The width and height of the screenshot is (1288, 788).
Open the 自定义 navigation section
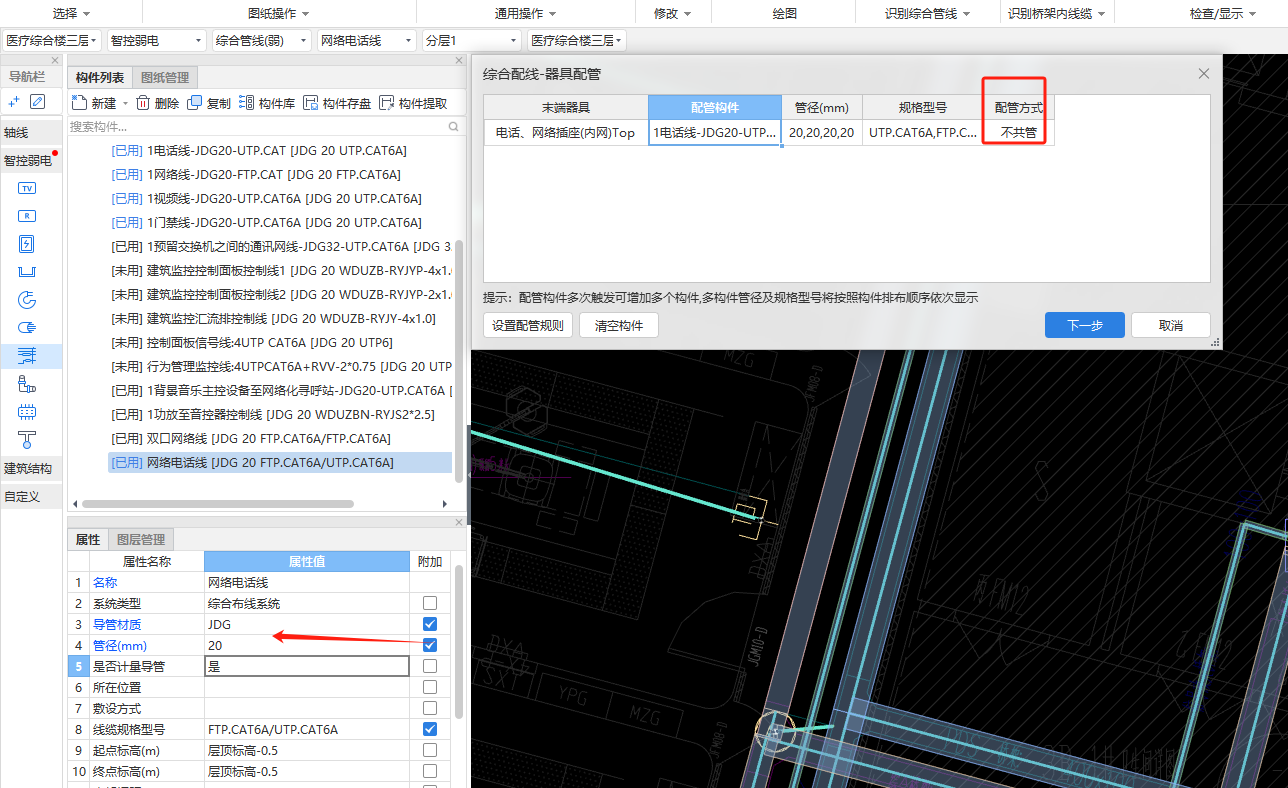click(x=30, y=496)
